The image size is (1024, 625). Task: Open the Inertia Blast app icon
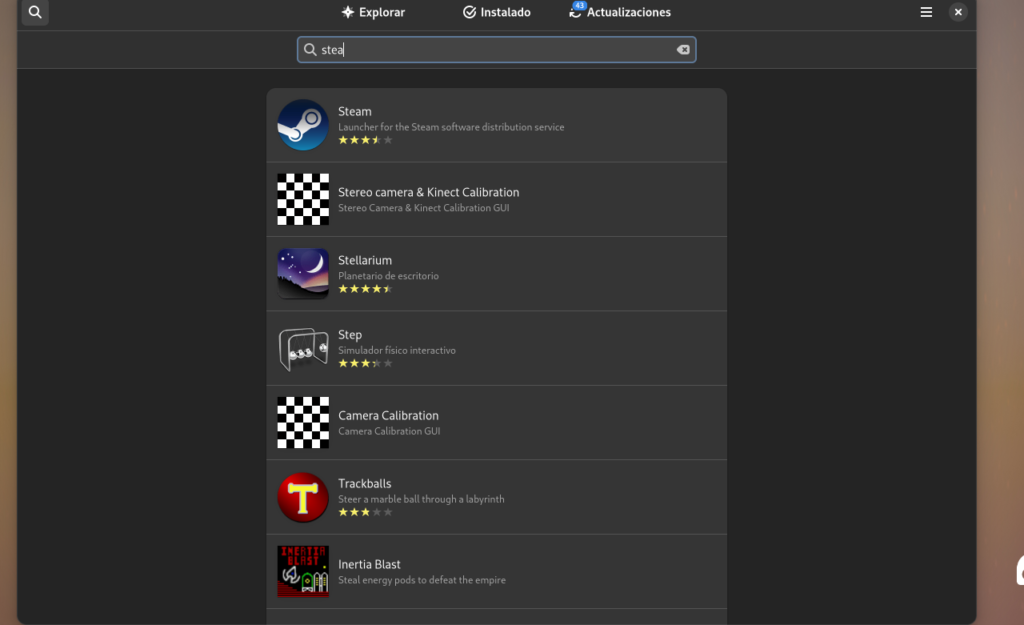click(x=302, y=571)
